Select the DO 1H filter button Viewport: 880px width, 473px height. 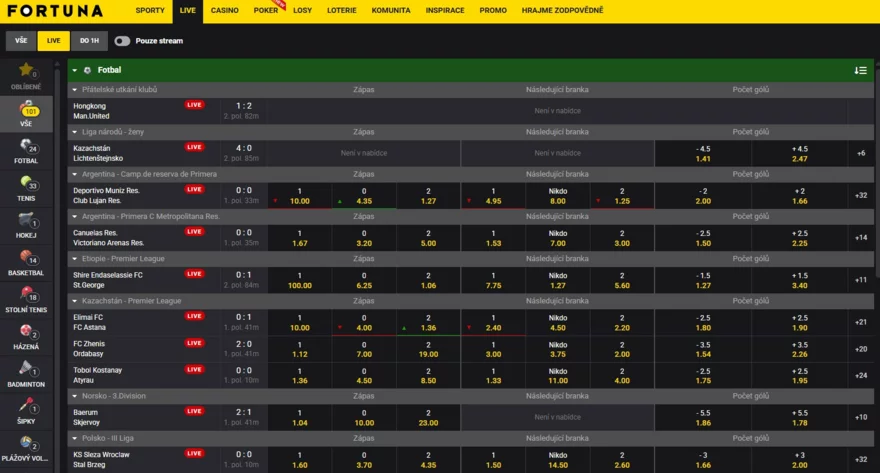pos(89,41)
